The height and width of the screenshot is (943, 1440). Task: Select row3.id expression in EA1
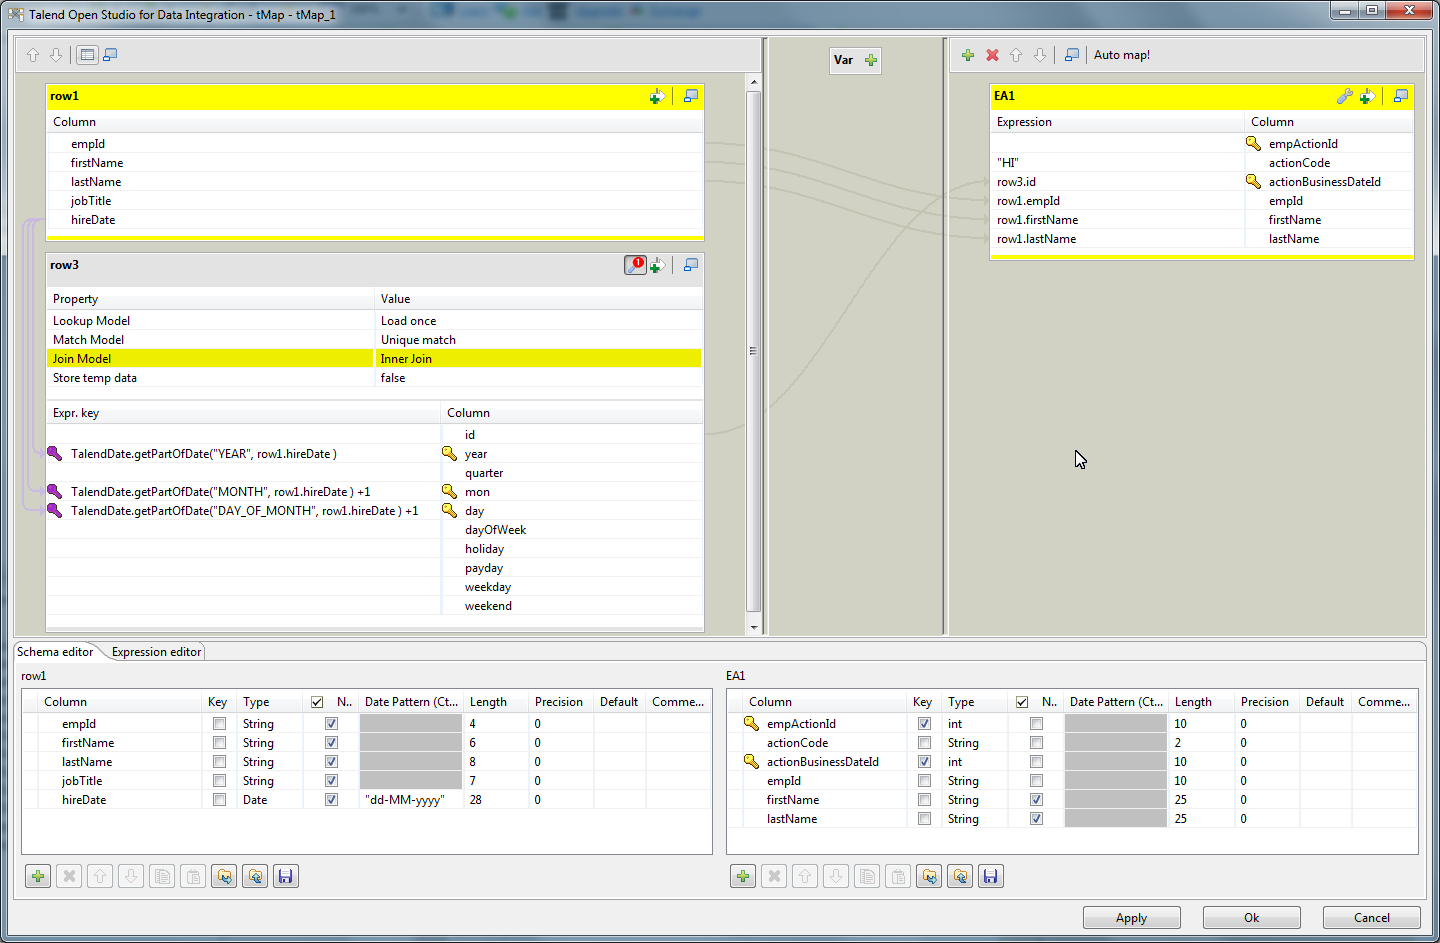pos(1117,182)
